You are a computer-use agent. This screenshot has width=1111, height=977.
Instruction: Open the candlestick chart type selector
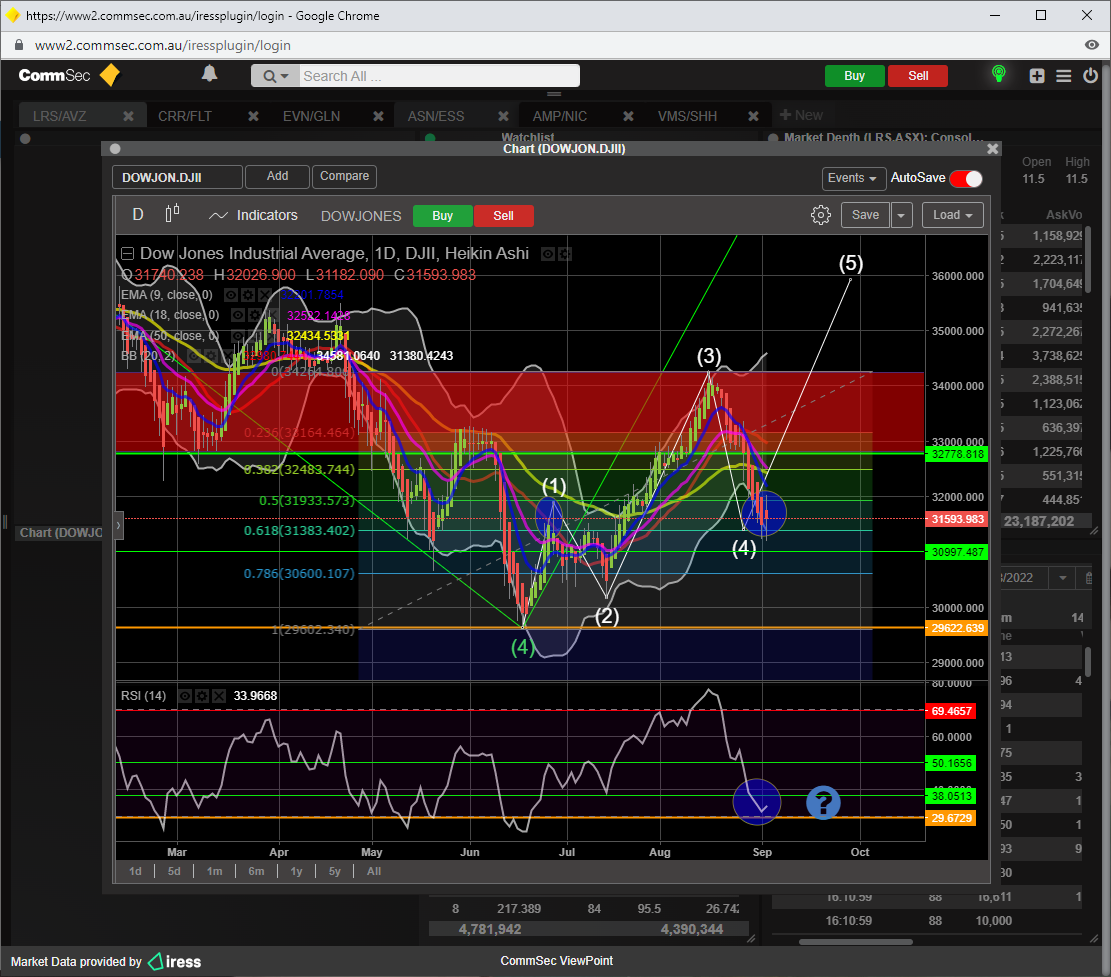172,214
